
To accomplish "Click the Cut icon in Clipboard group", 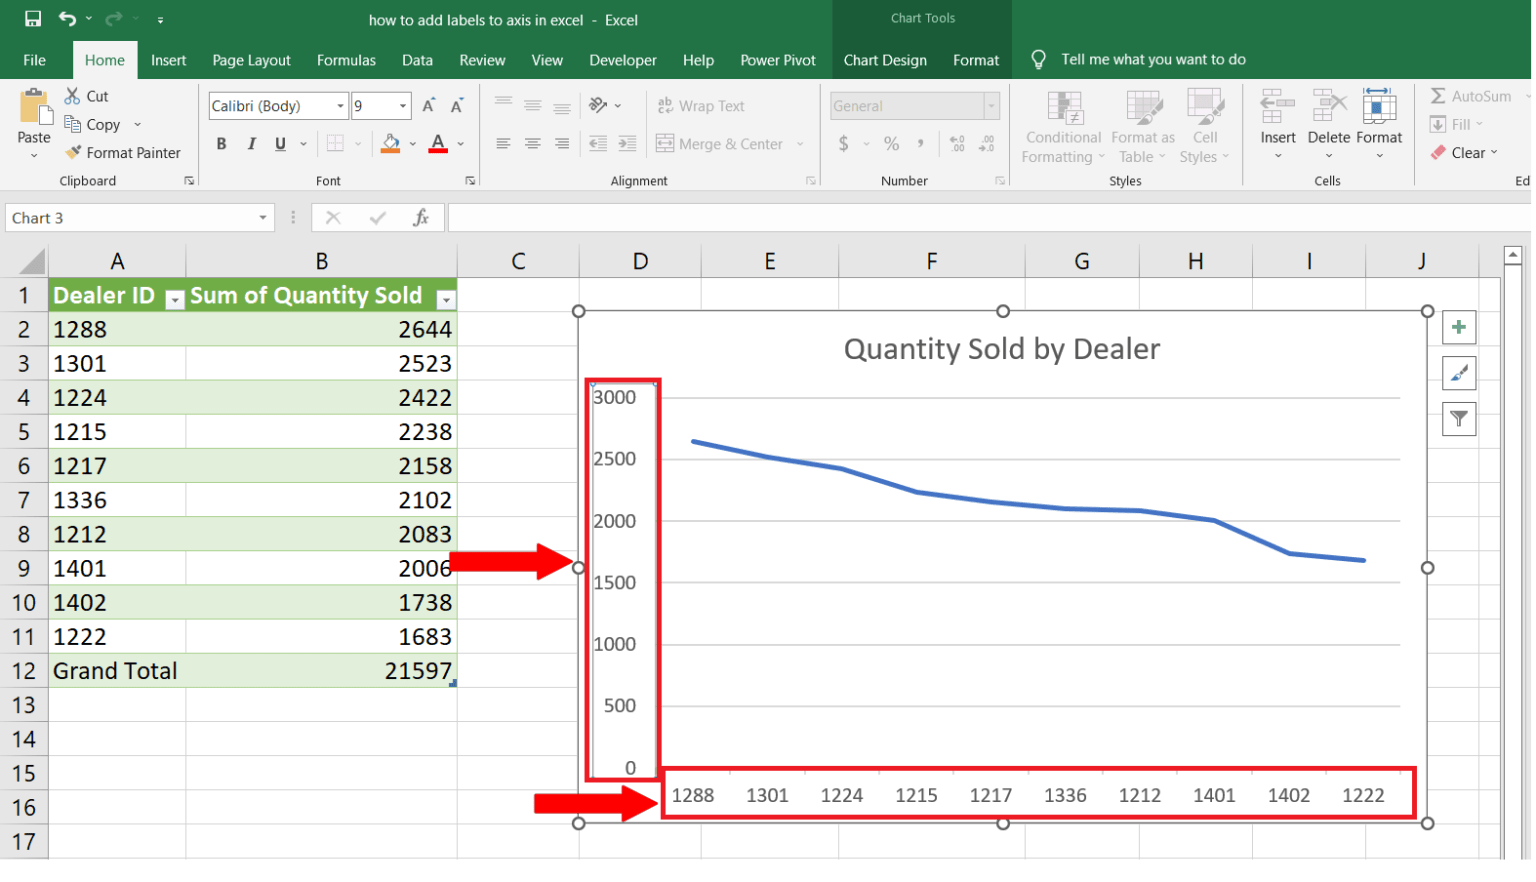I will (71, 95).
